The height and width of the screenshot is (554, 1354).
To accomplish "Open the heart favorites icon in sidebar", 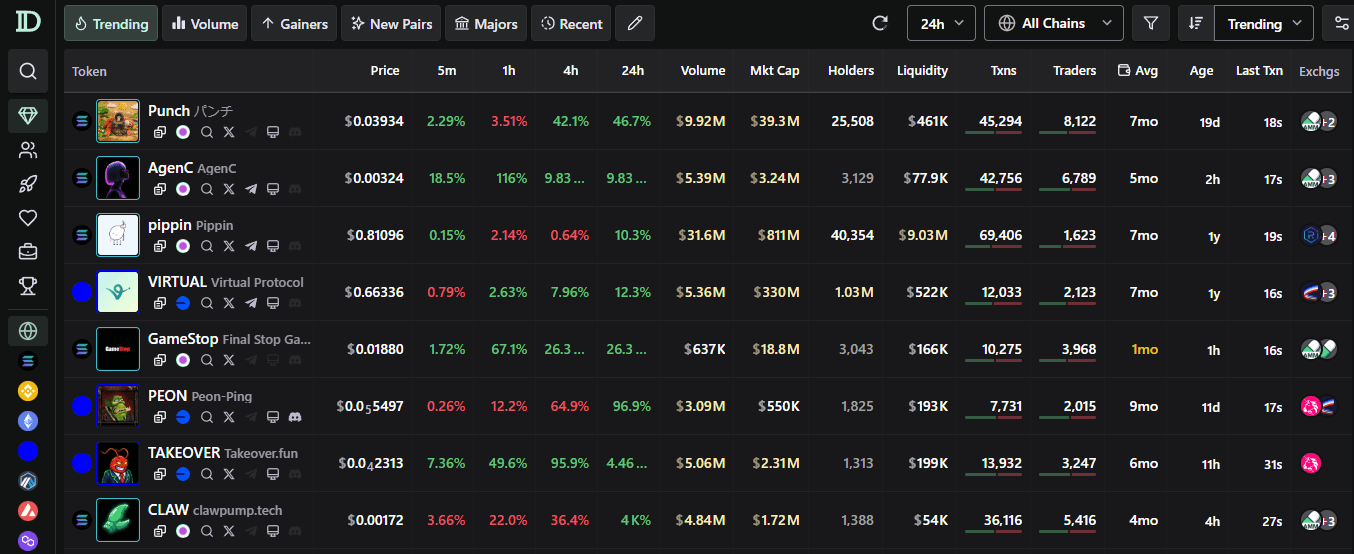I will pyautogui.click(x=28, y=218).
